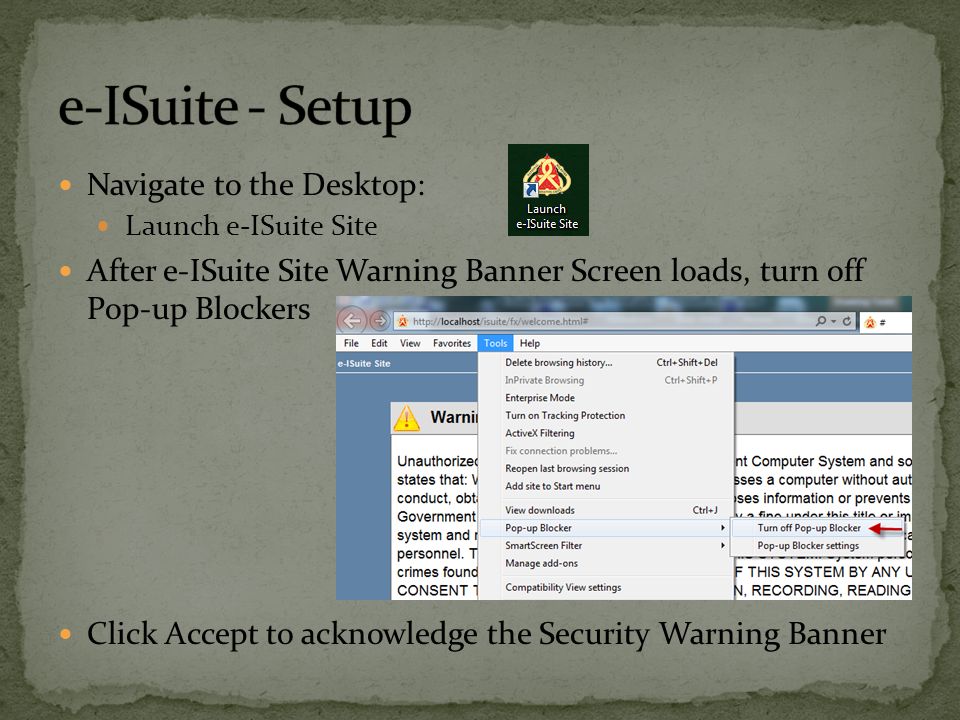Select Add site to Start menu

tap(606, 487)
